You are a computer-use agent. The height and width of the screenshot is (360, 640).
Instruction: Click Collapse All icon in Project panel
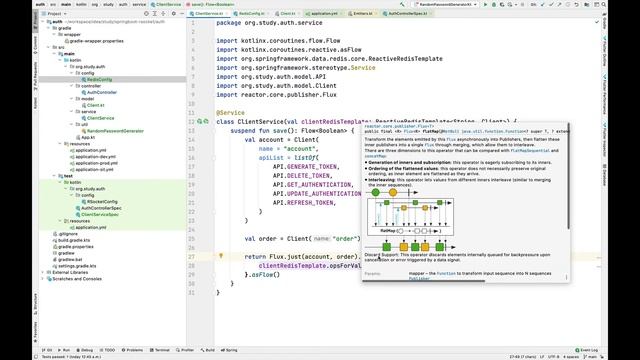pos(163,13)
